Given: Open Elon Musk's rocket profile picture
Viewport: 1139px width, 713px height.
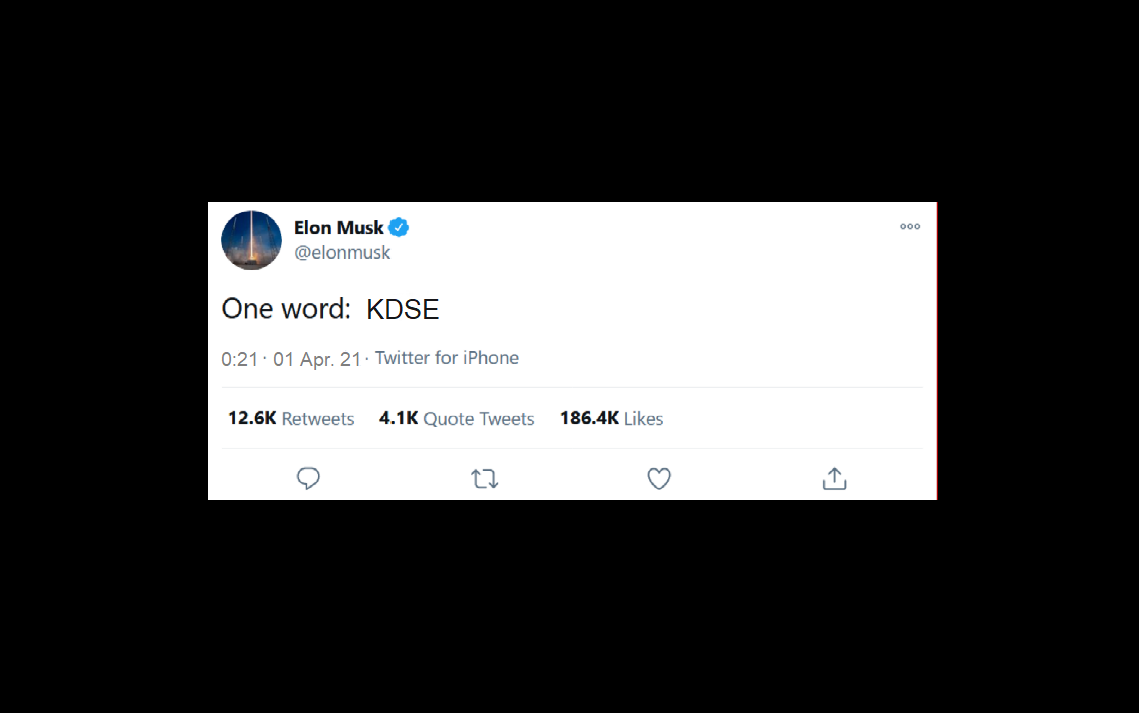Looking at the screenshot, I should (251, 240).
